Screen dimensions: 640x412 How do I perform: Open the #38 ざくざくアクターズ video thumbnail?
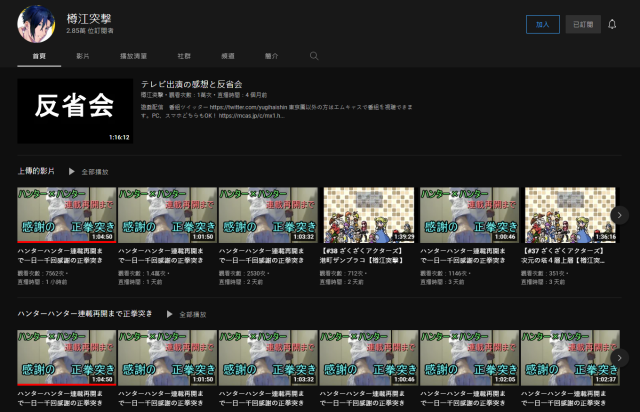(x=366, y=214)
